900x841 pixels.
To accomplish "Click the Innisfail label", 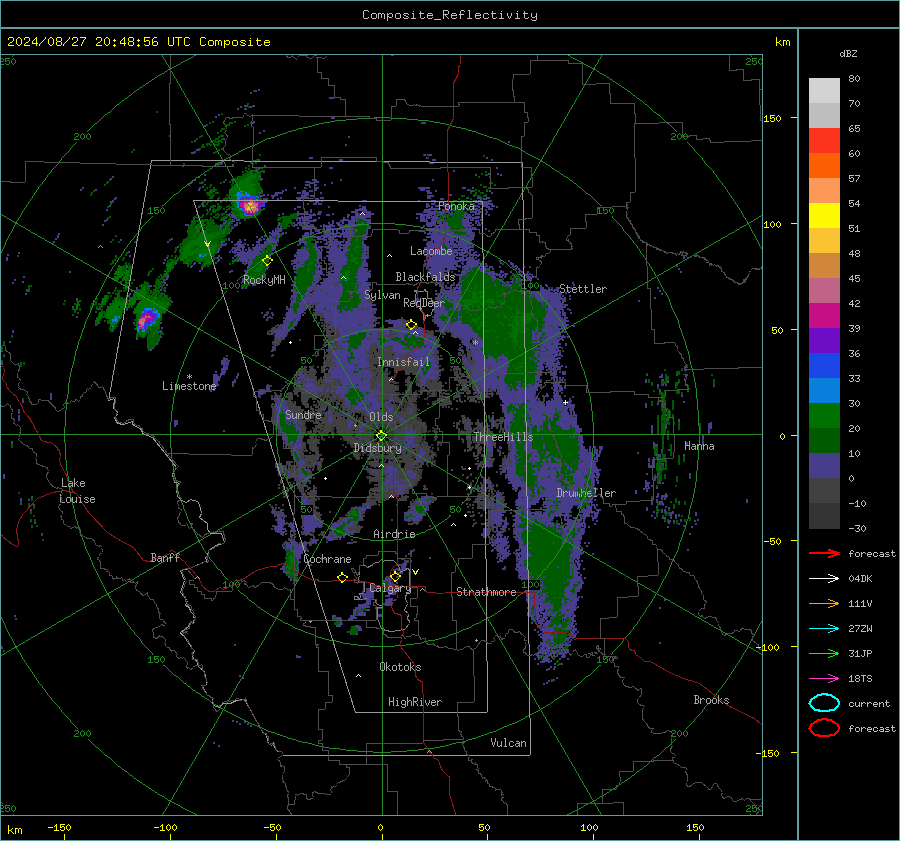I will tap(403, 362).
